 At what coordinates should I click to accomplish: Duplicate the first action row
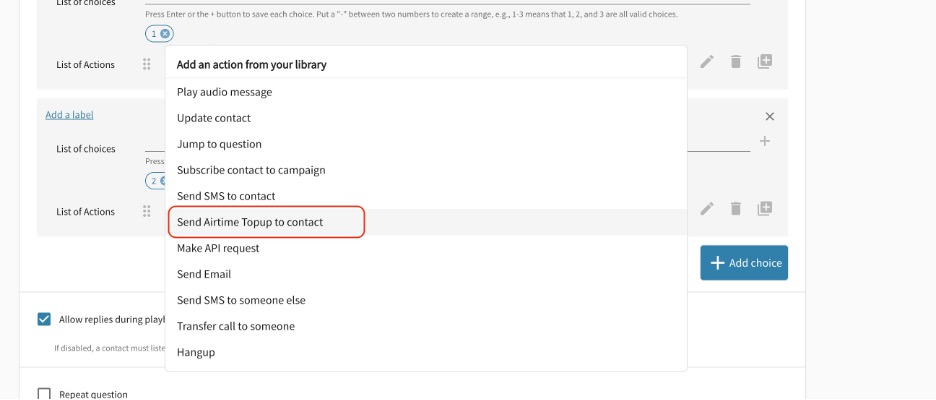(765, 62)
